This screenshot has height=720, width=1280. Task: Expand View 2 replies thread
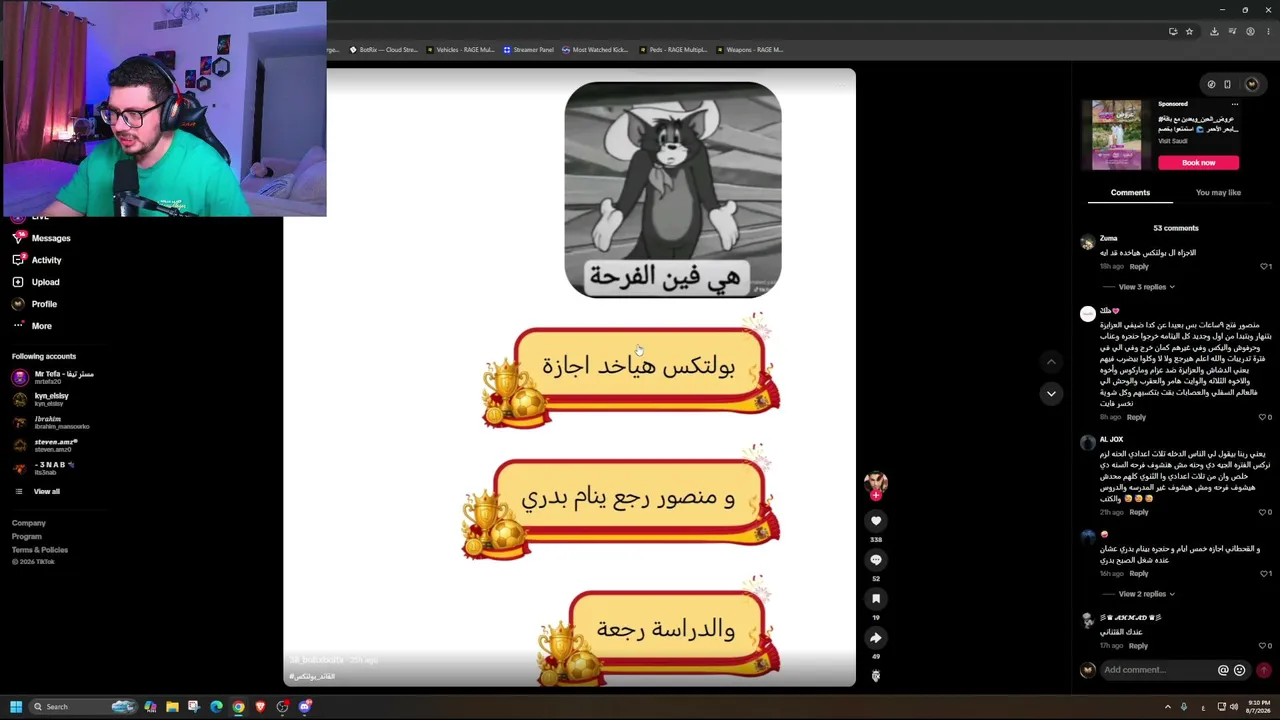1146,594
